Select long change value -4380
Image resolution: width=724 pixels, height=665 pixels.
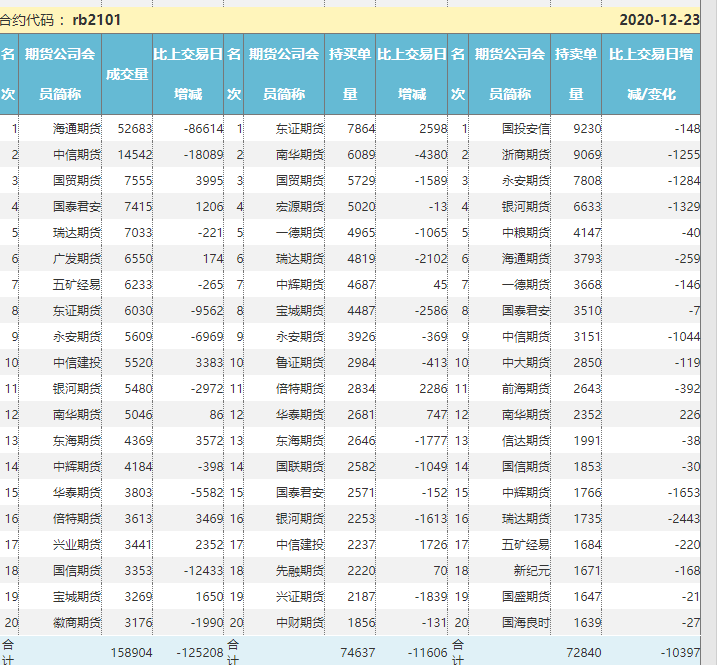tap(431, 154)
